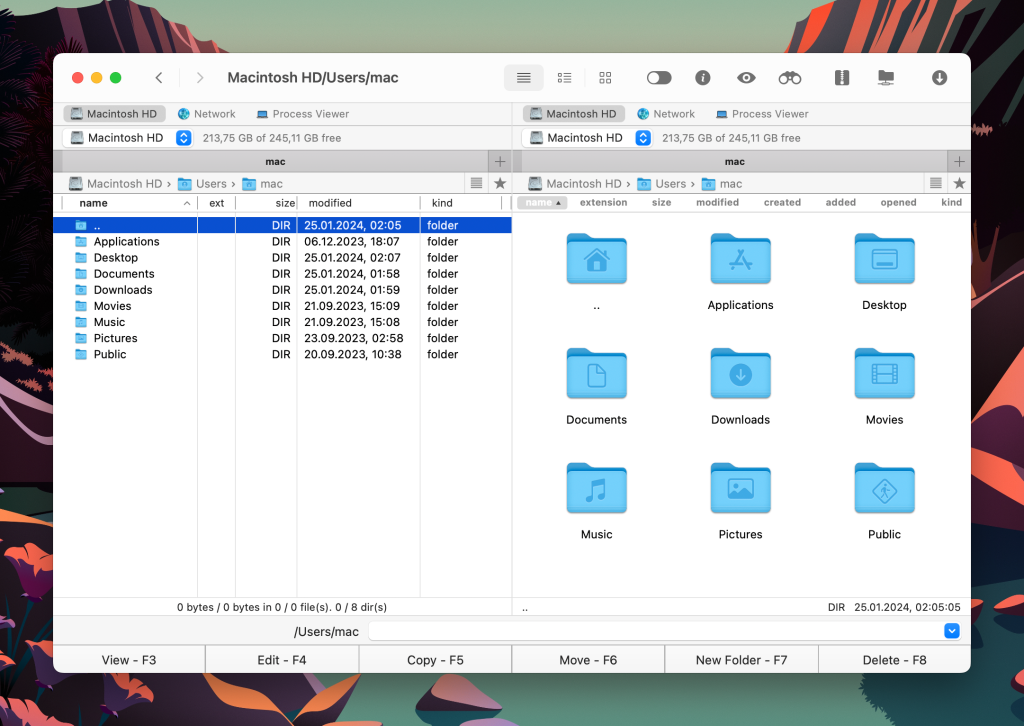Select full details list view mode
This screenshot has height=726, width=1024.
pyautogui.click(x=523, y=78)
